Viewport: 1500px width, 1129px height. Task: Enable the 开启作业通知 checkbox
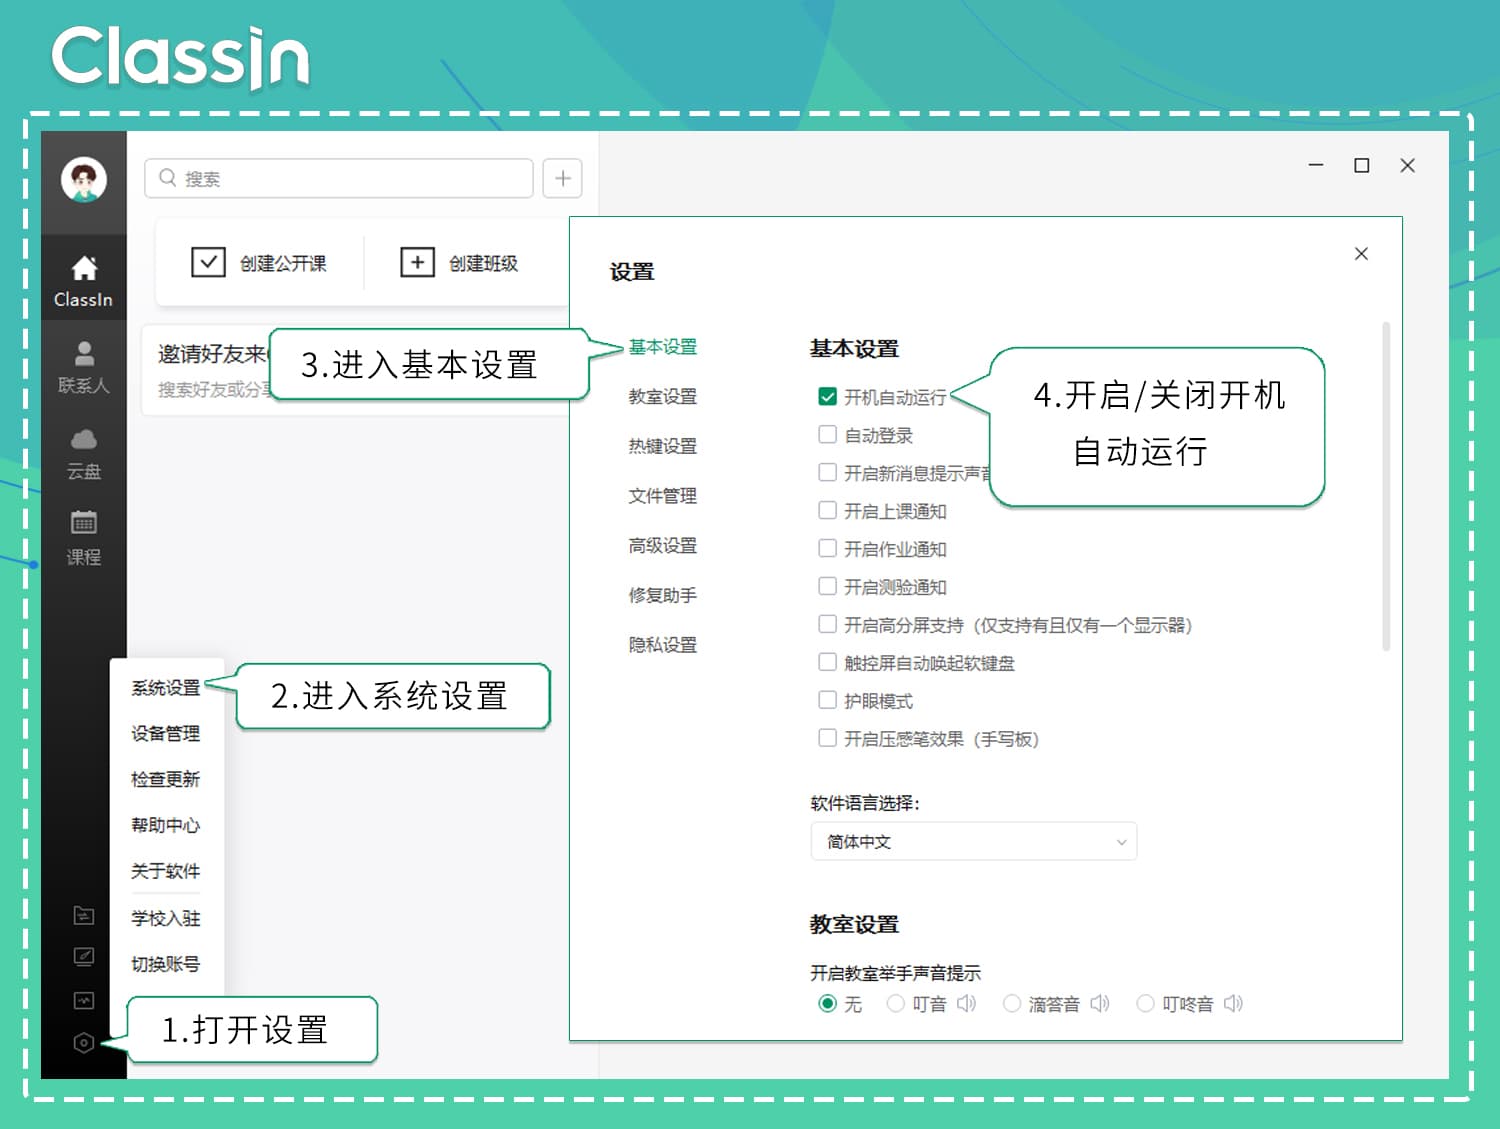coord(827,548)
